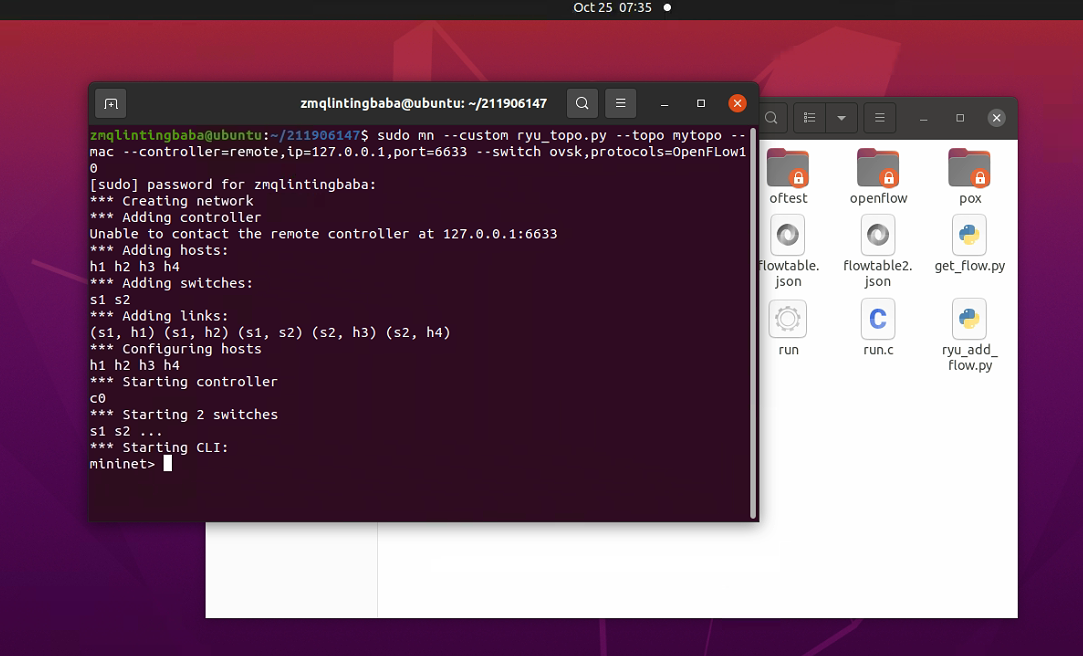
Task: Open Files window hamburger menu
Action: click(x=879, y=118)
